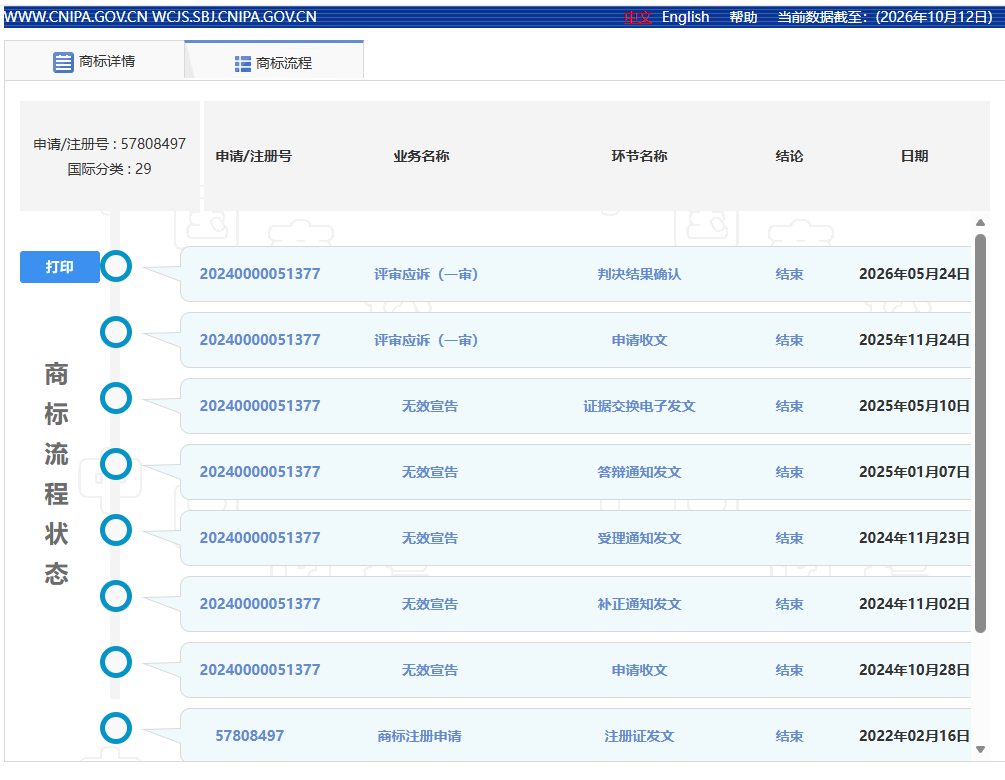The height and width of the screenshot is (780, 1005).
Task: Select 判决结果确认 step name
Action: (639, 274)
